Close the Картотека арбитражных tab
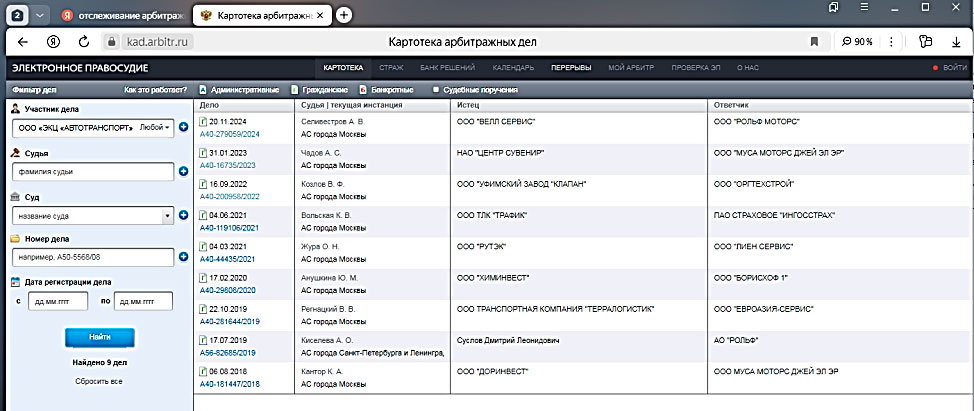974x411 pixels. point(319,16)
